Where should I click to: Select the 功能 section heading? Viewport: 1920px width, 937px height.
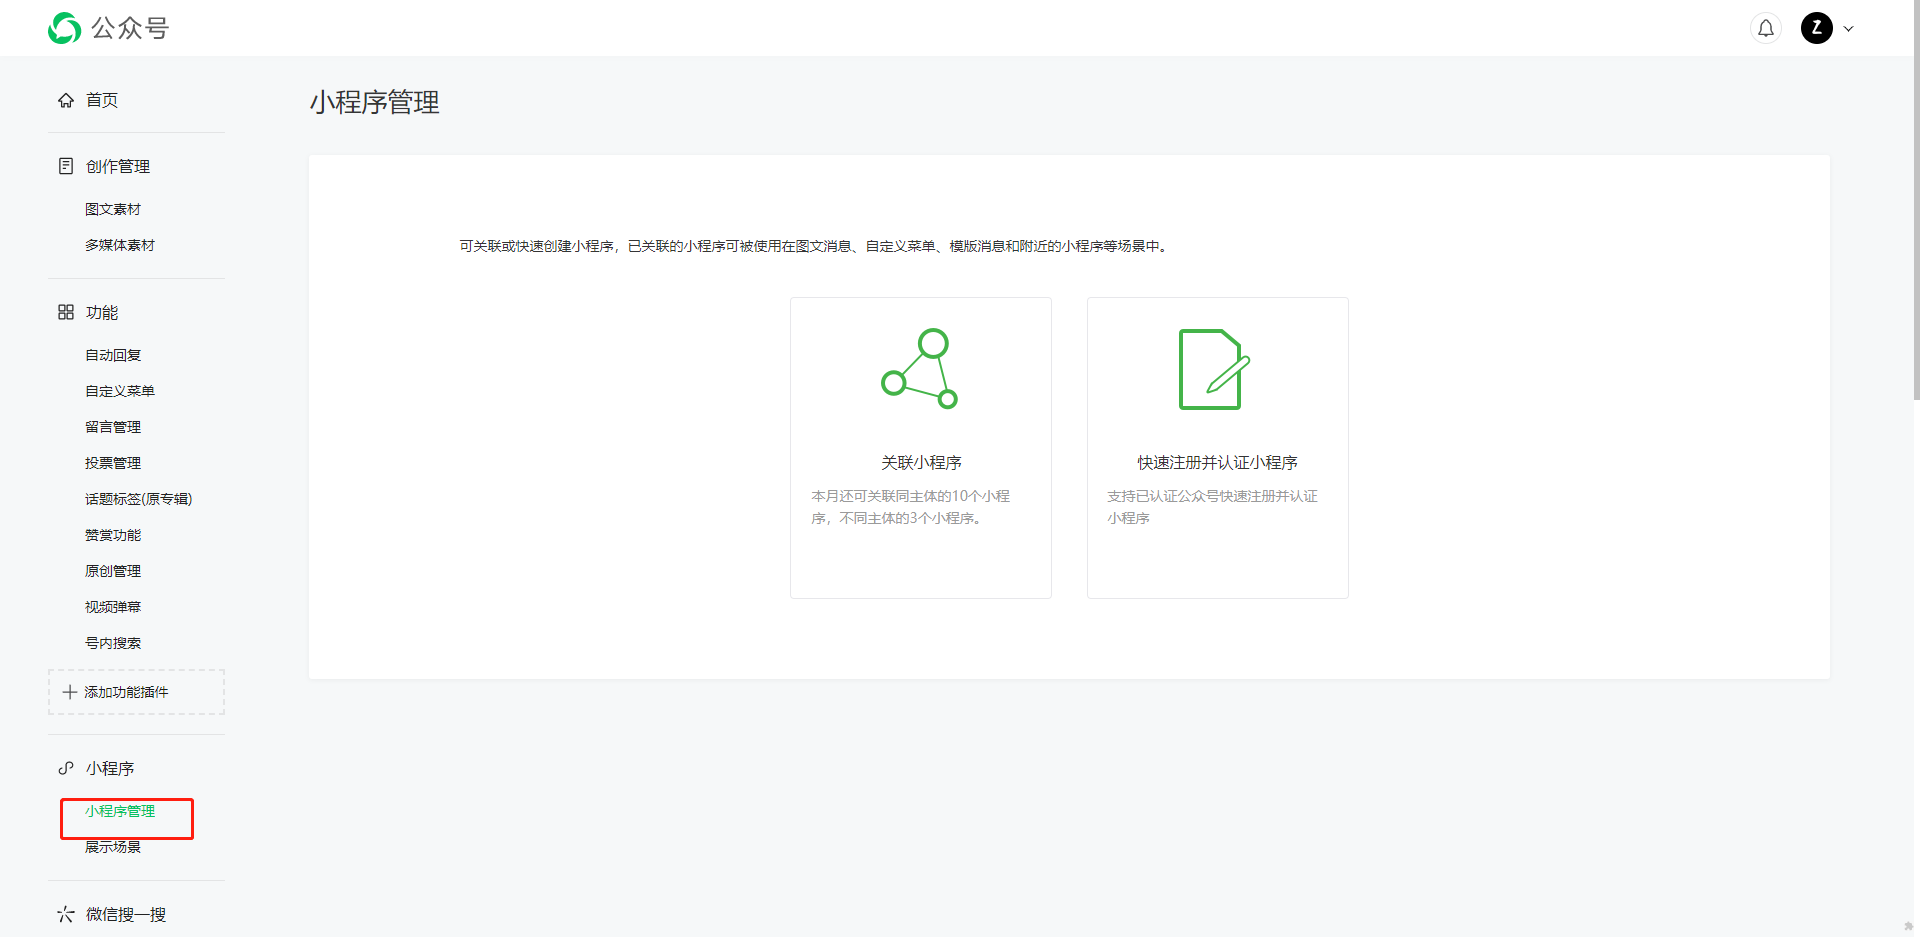click(102, 312)
